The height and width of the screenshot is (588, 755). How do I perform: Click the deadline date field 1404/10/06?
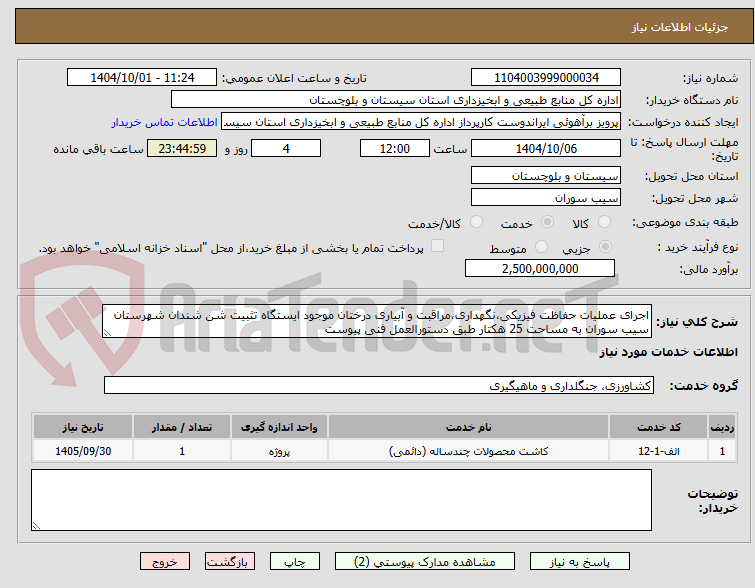tap(546, 148)
